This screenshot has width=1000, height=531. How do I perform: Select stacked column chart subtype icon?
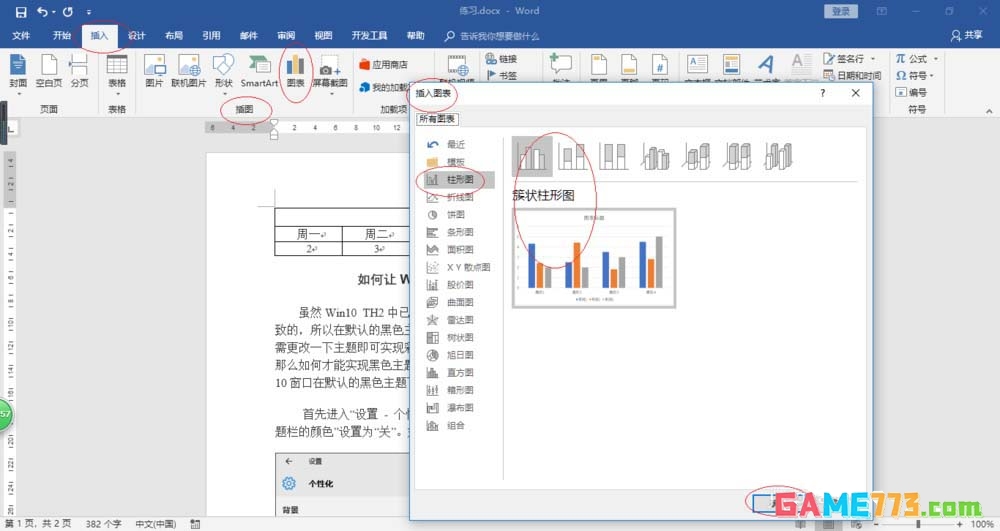click(572, 156)
